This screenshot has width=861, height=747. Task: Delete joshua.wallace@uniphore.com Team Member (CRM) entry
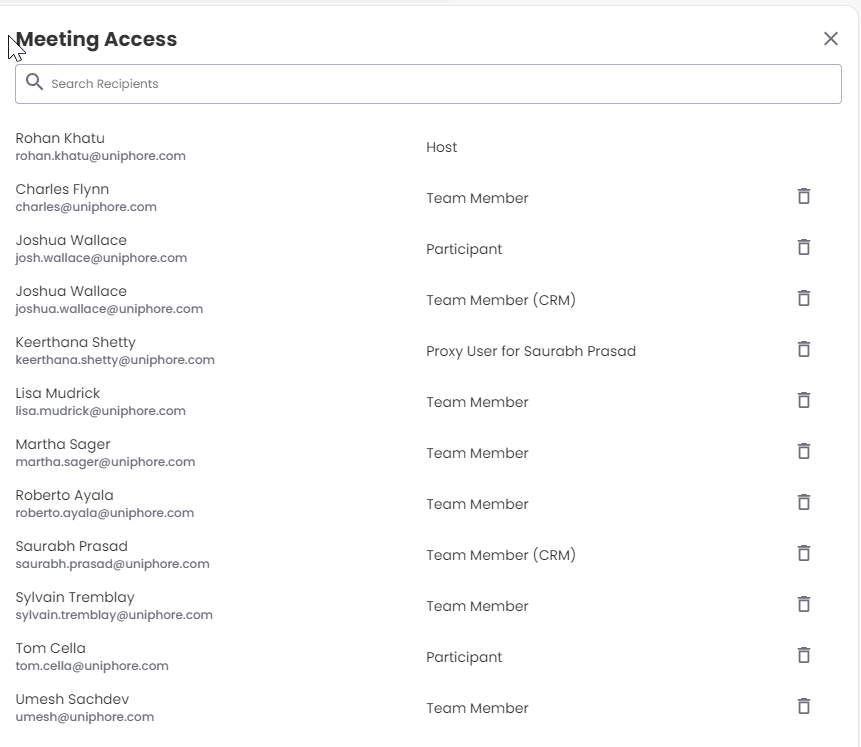point(804,298)
